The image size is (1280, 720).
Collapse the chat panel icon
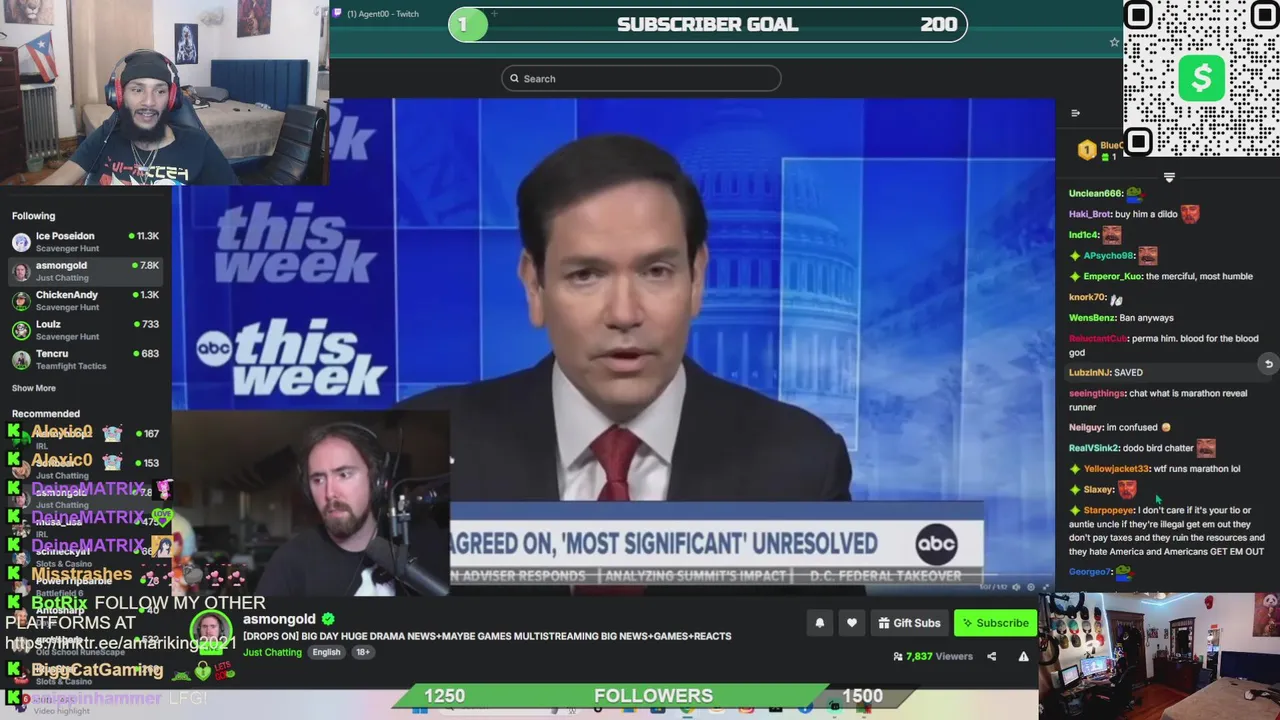click(1075, 113)
